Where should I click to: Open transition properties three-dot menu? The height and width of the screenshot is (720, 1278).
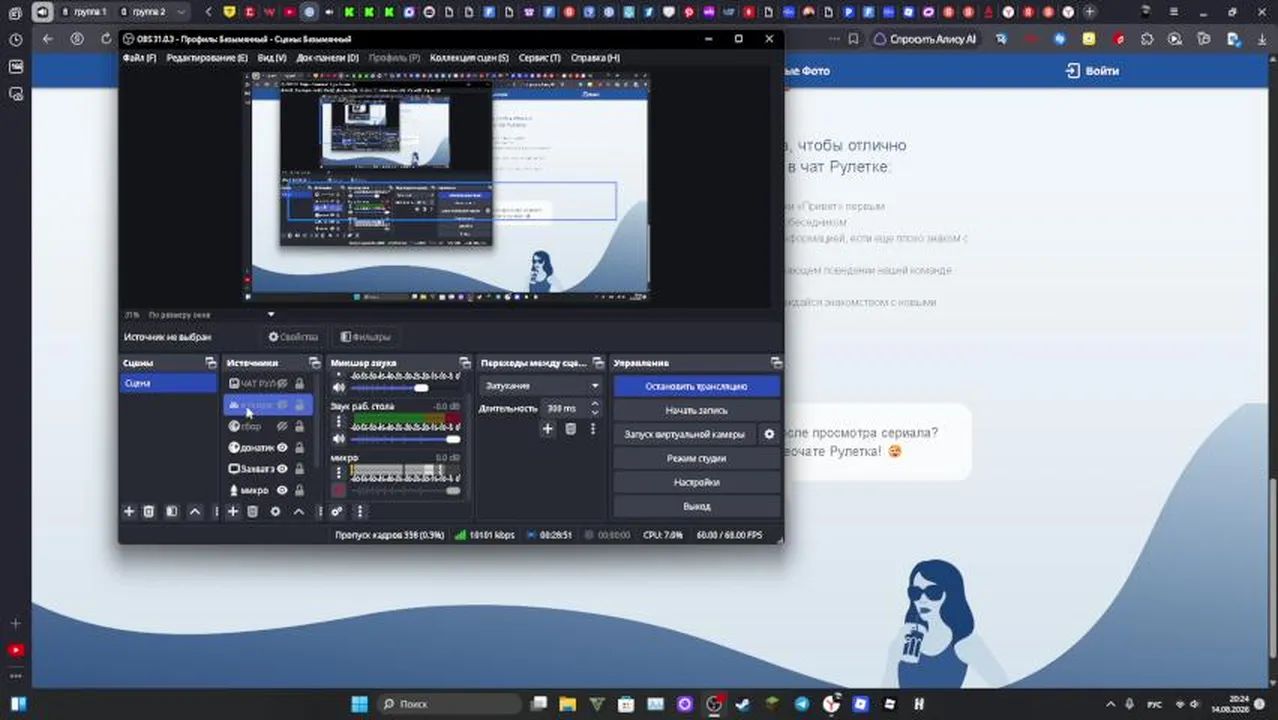click(594, 429)
